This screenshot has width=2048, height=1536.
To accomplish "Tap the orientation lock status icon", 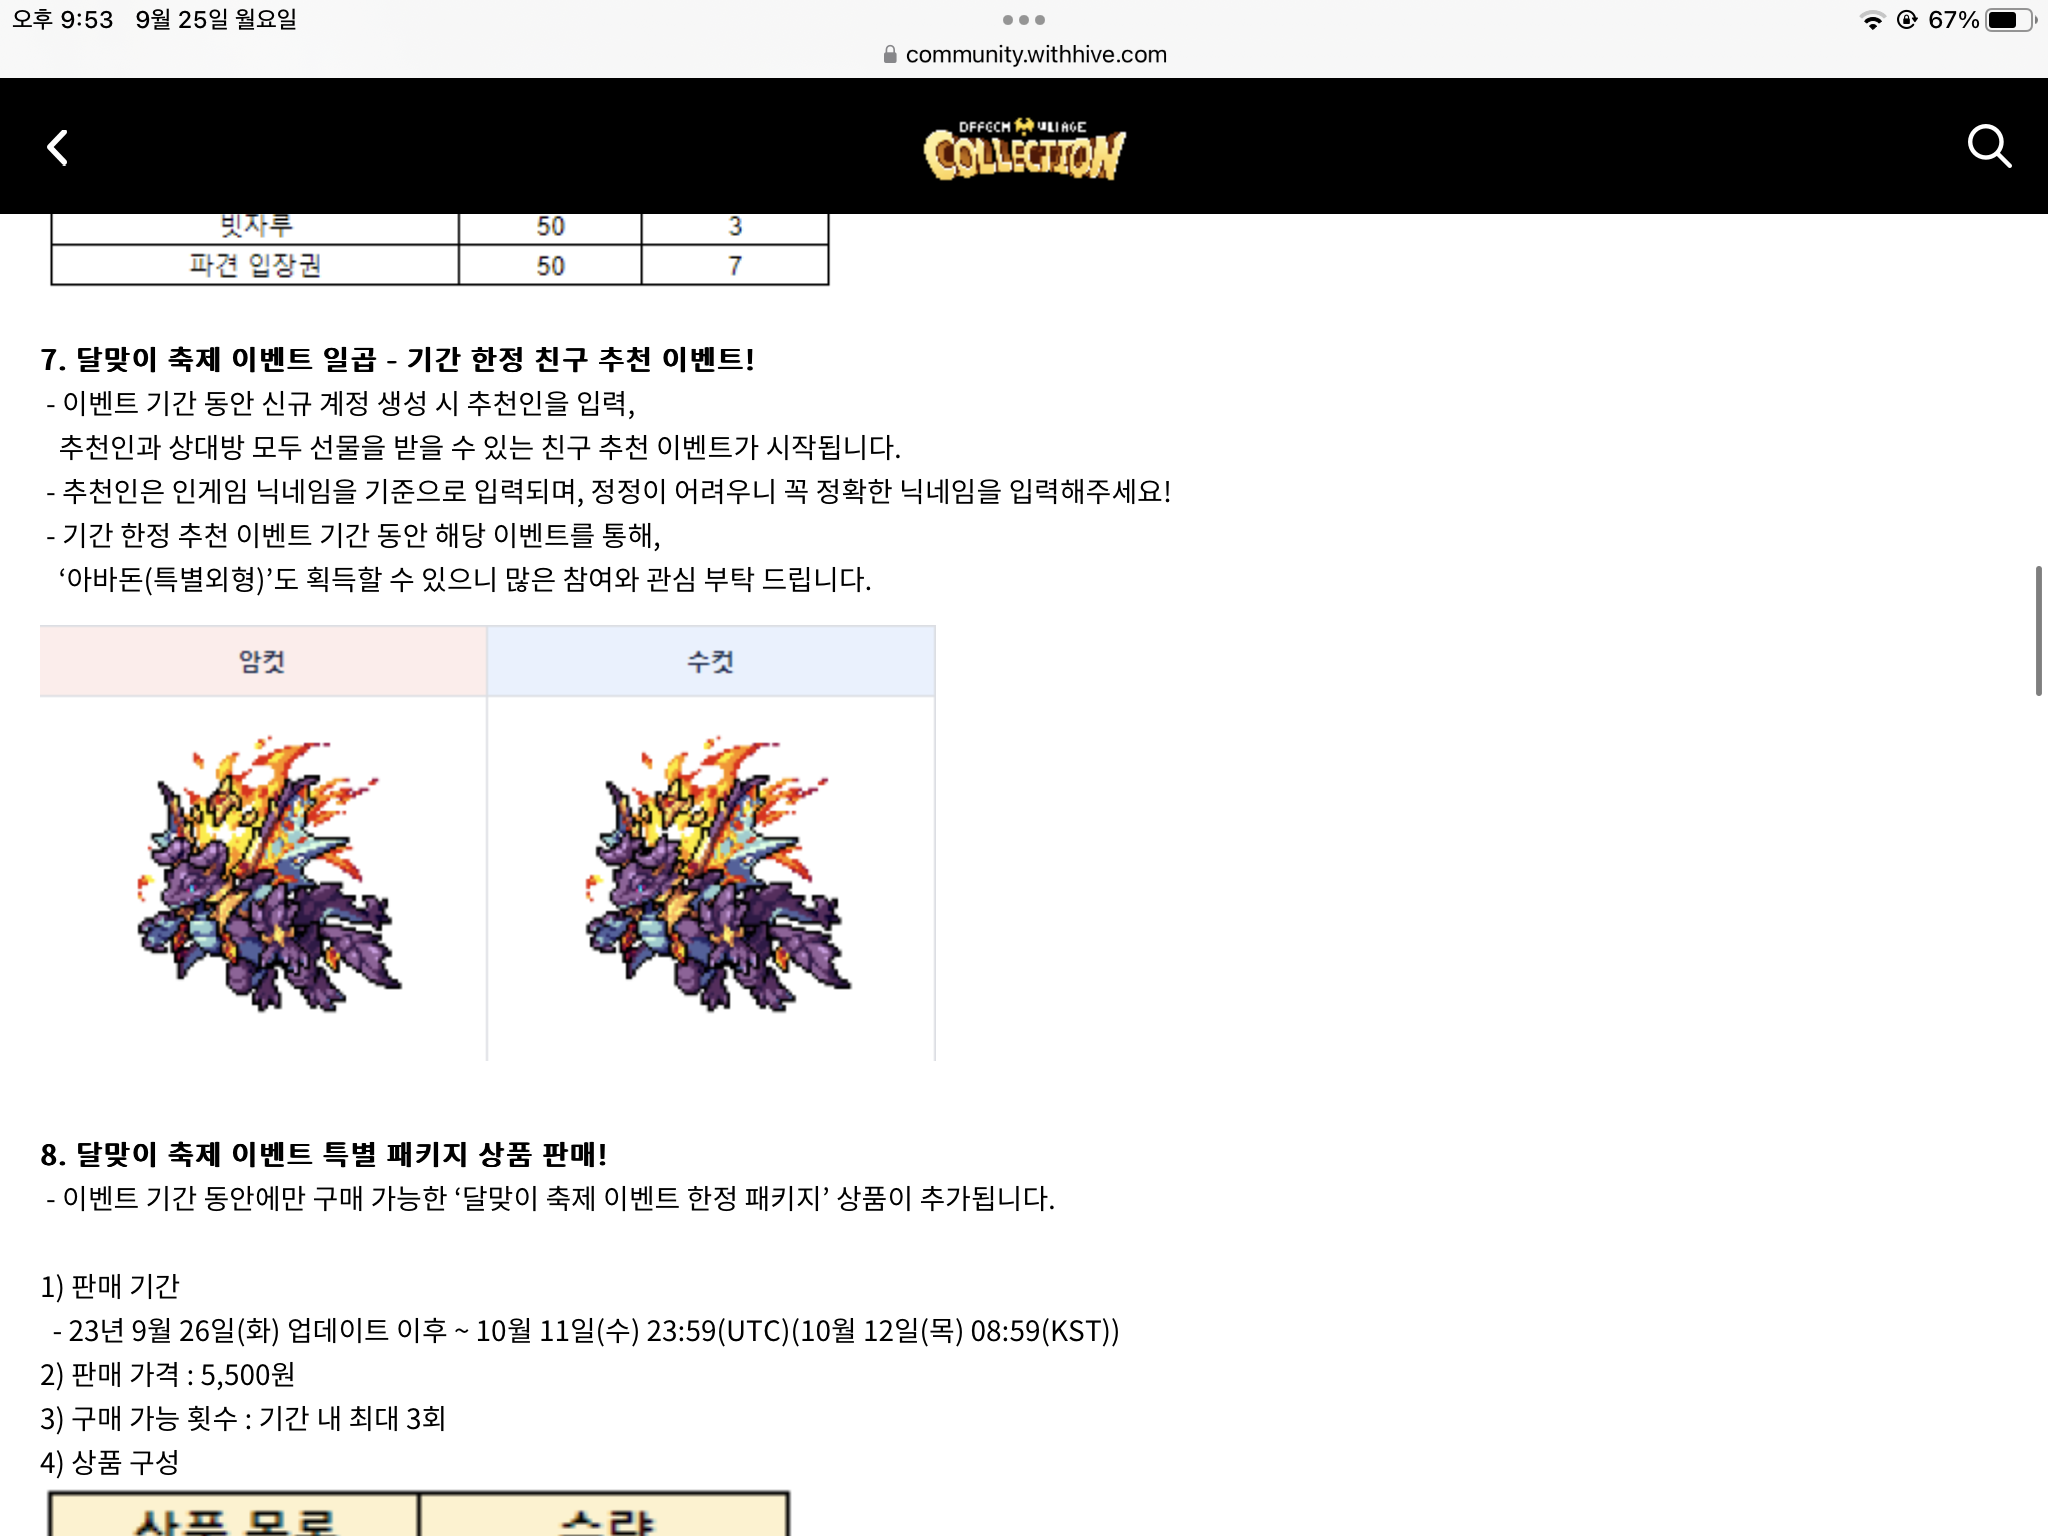I will (x=1907, y=20).
